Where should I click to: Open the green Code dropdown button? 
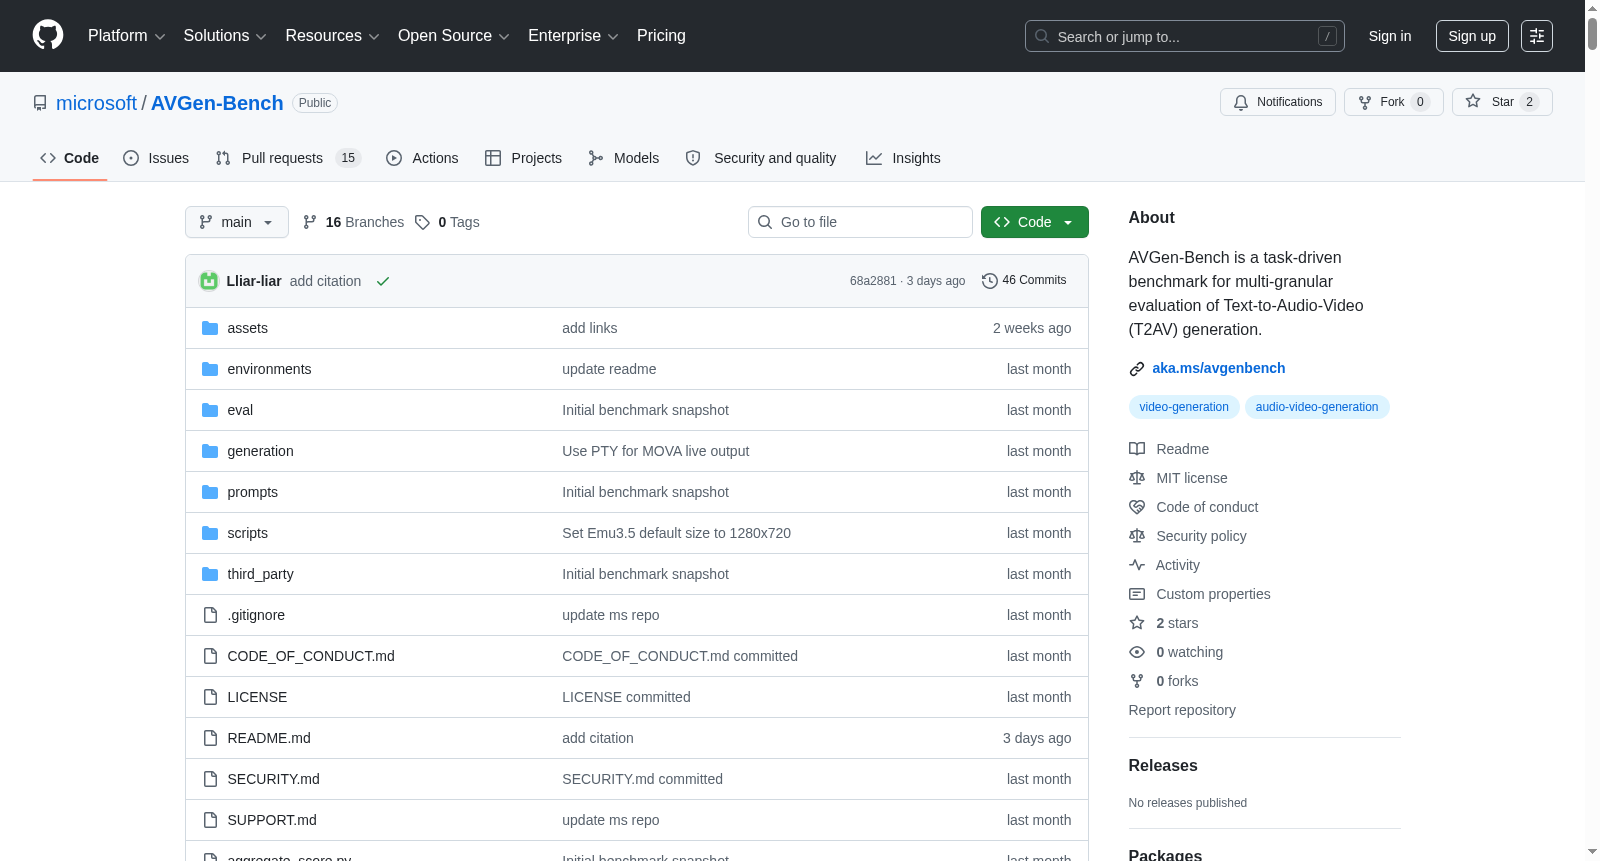coord(1034,222)
